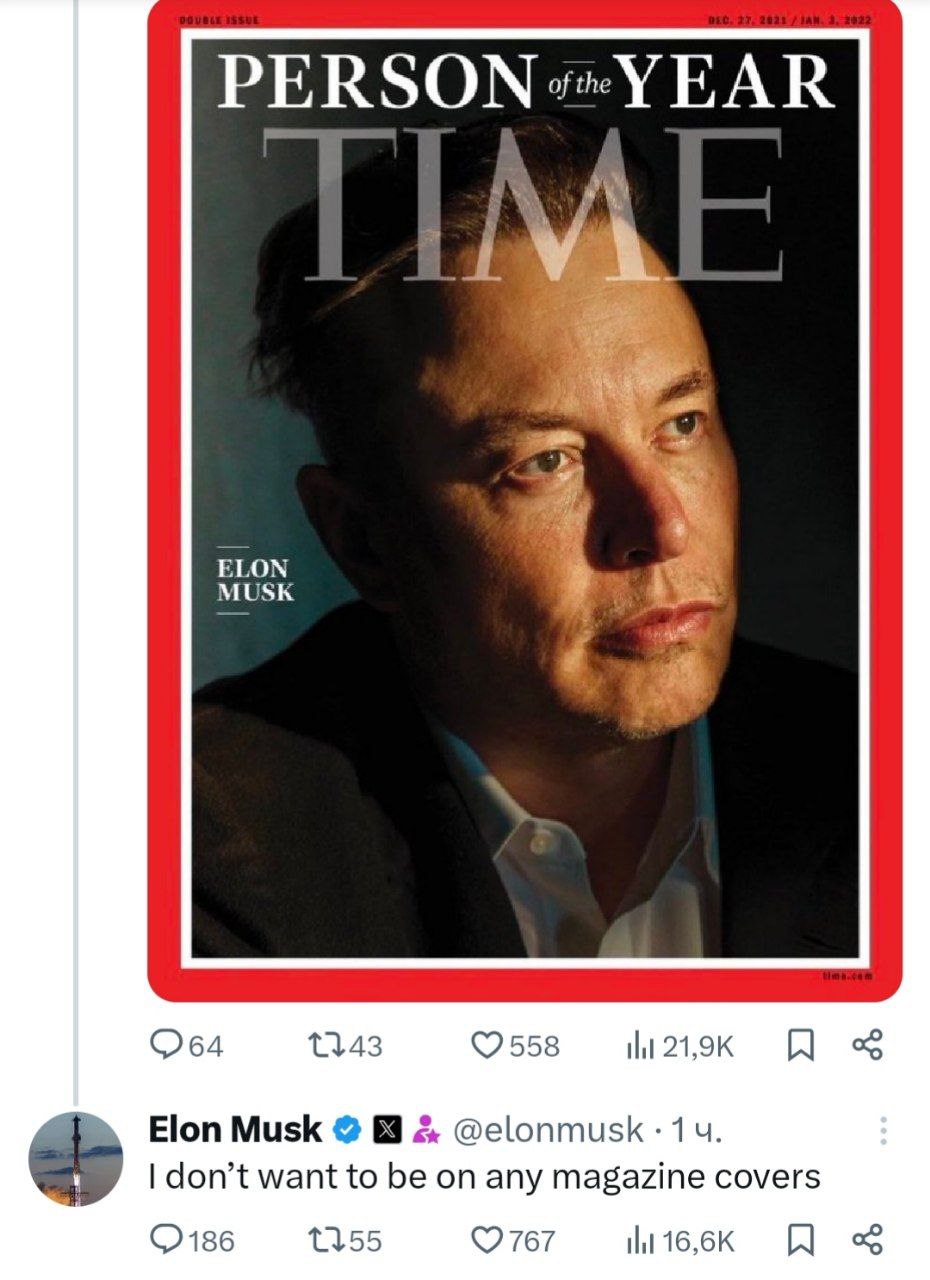View analytics showing 16,6K views

coord(679,1241)
